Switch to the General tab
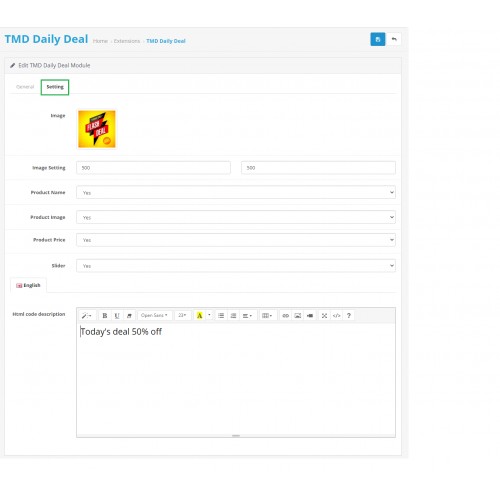 point(25,87)
